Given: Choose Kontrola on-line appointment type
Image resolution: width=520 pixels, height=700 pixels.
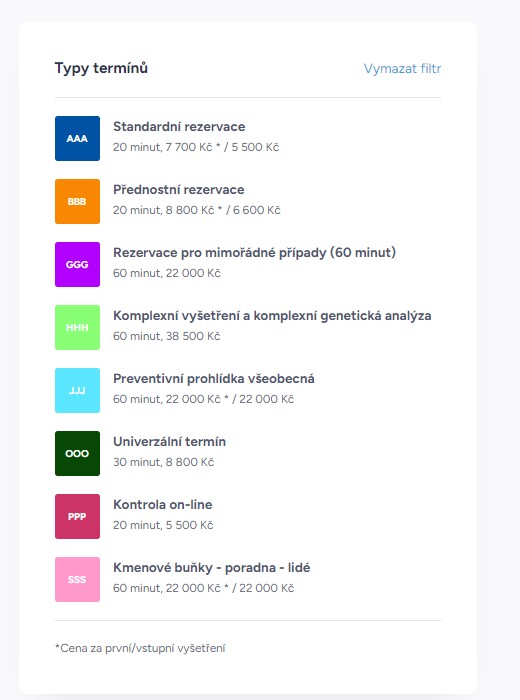Looking at the screenshot, I should click(x=163, y=504).
